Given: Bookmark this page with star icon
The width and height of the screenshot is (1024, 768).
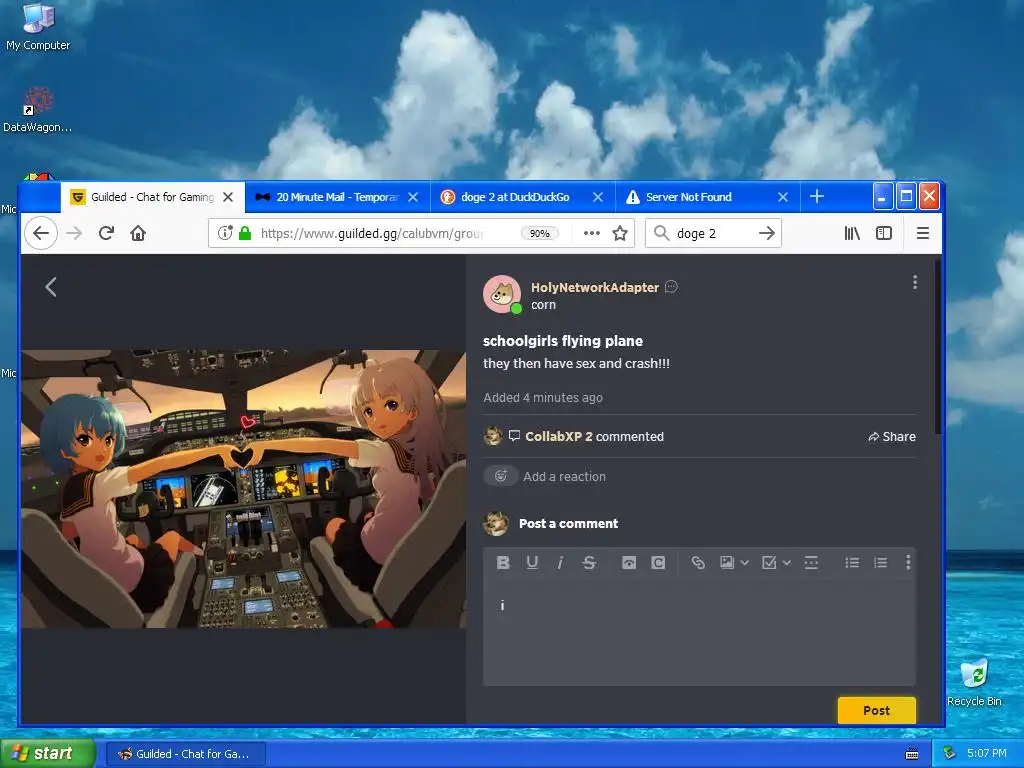Looking at the screenshot, I should [620, 233].
